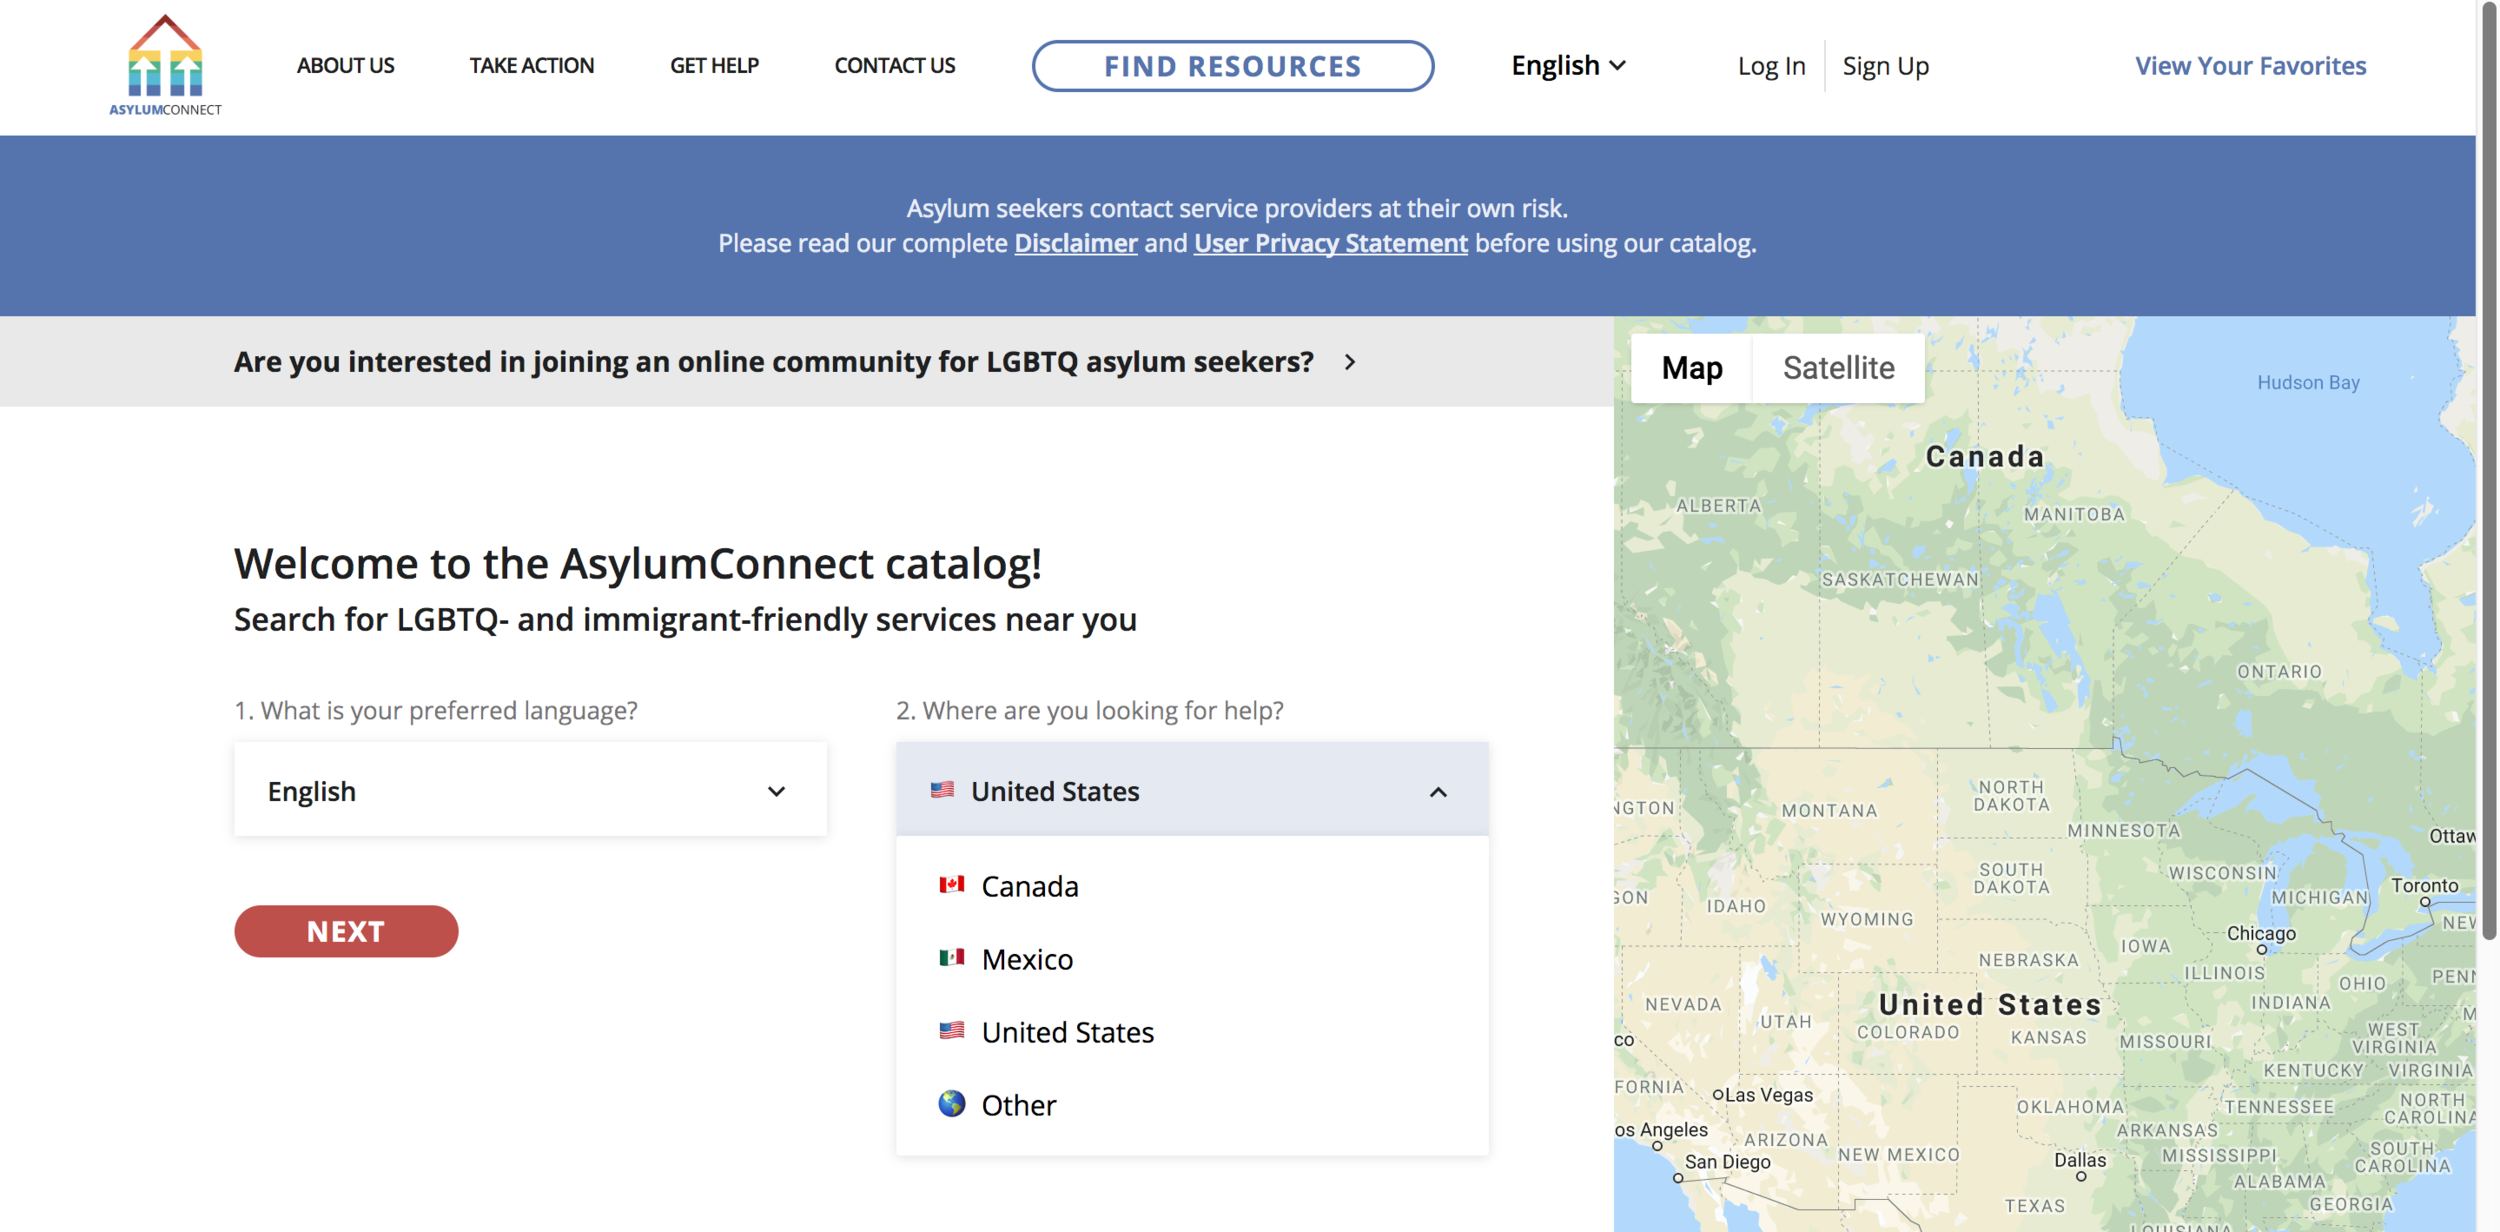Open the User Privacy Statement link
Screen dimensions: 2500x1232
coord(1330,243)
